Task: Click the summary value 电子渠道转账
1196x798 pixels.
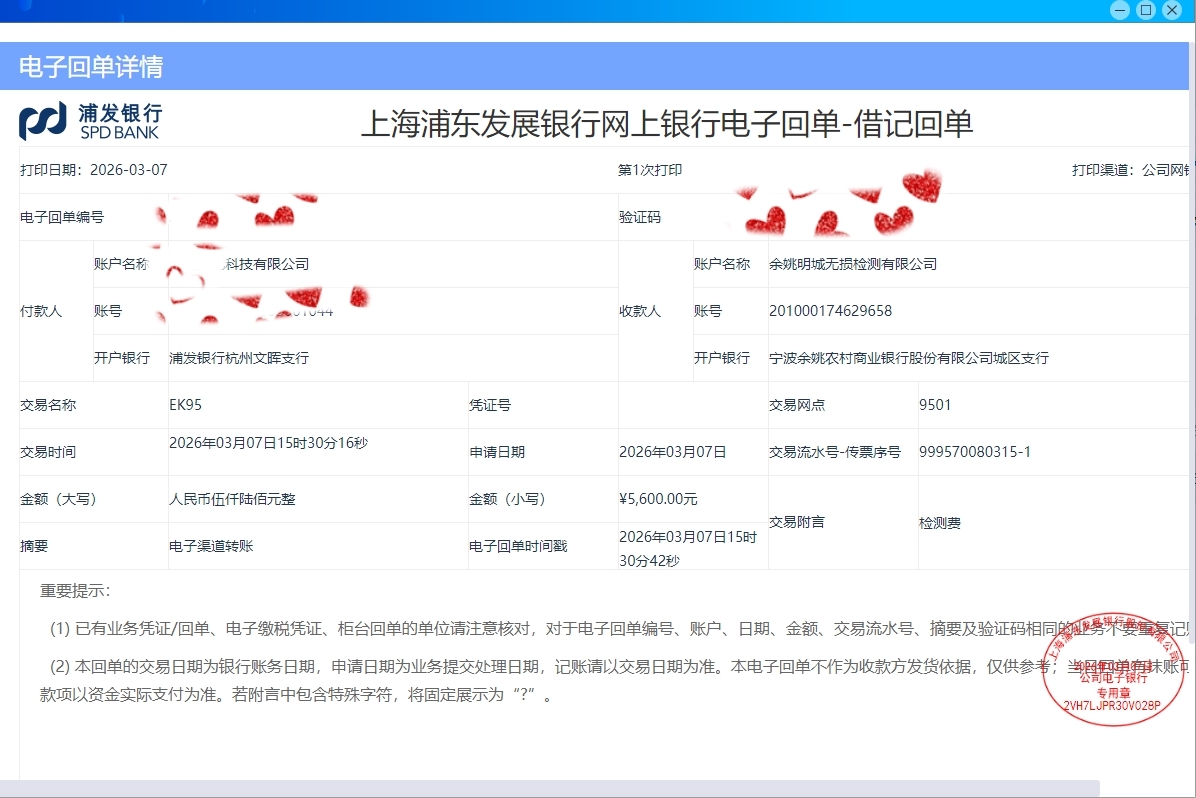Action: coord(218,546)
